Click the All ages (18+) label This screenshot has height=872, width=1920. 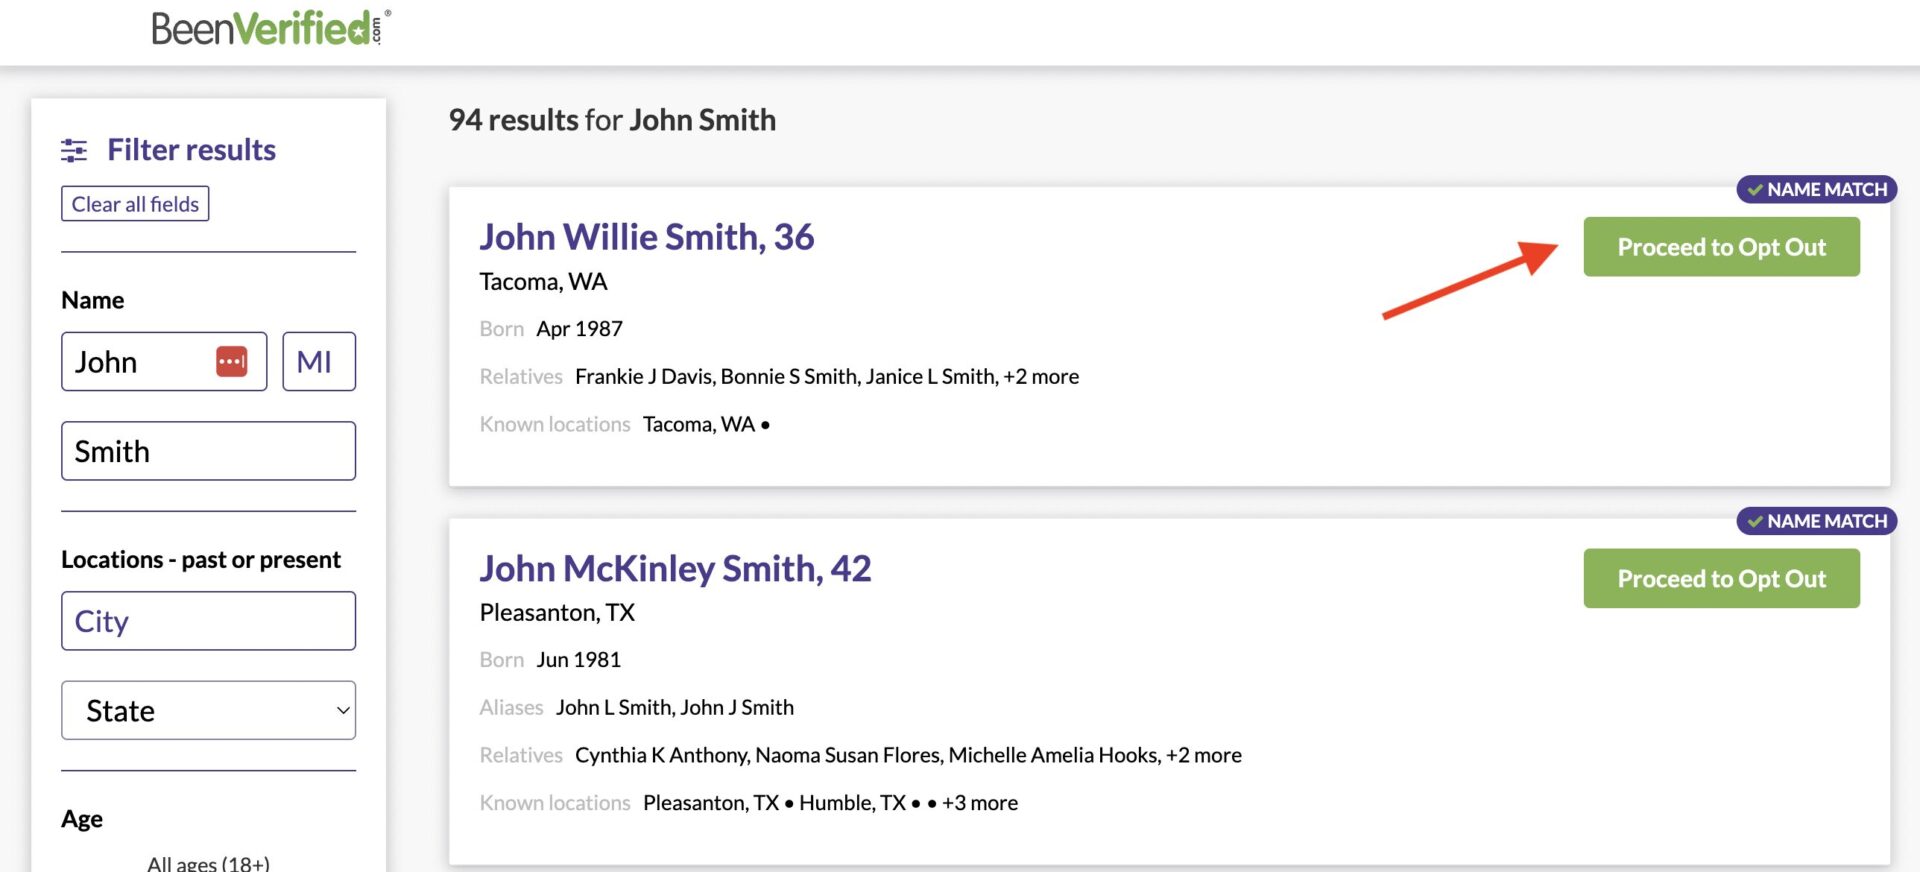208,862
